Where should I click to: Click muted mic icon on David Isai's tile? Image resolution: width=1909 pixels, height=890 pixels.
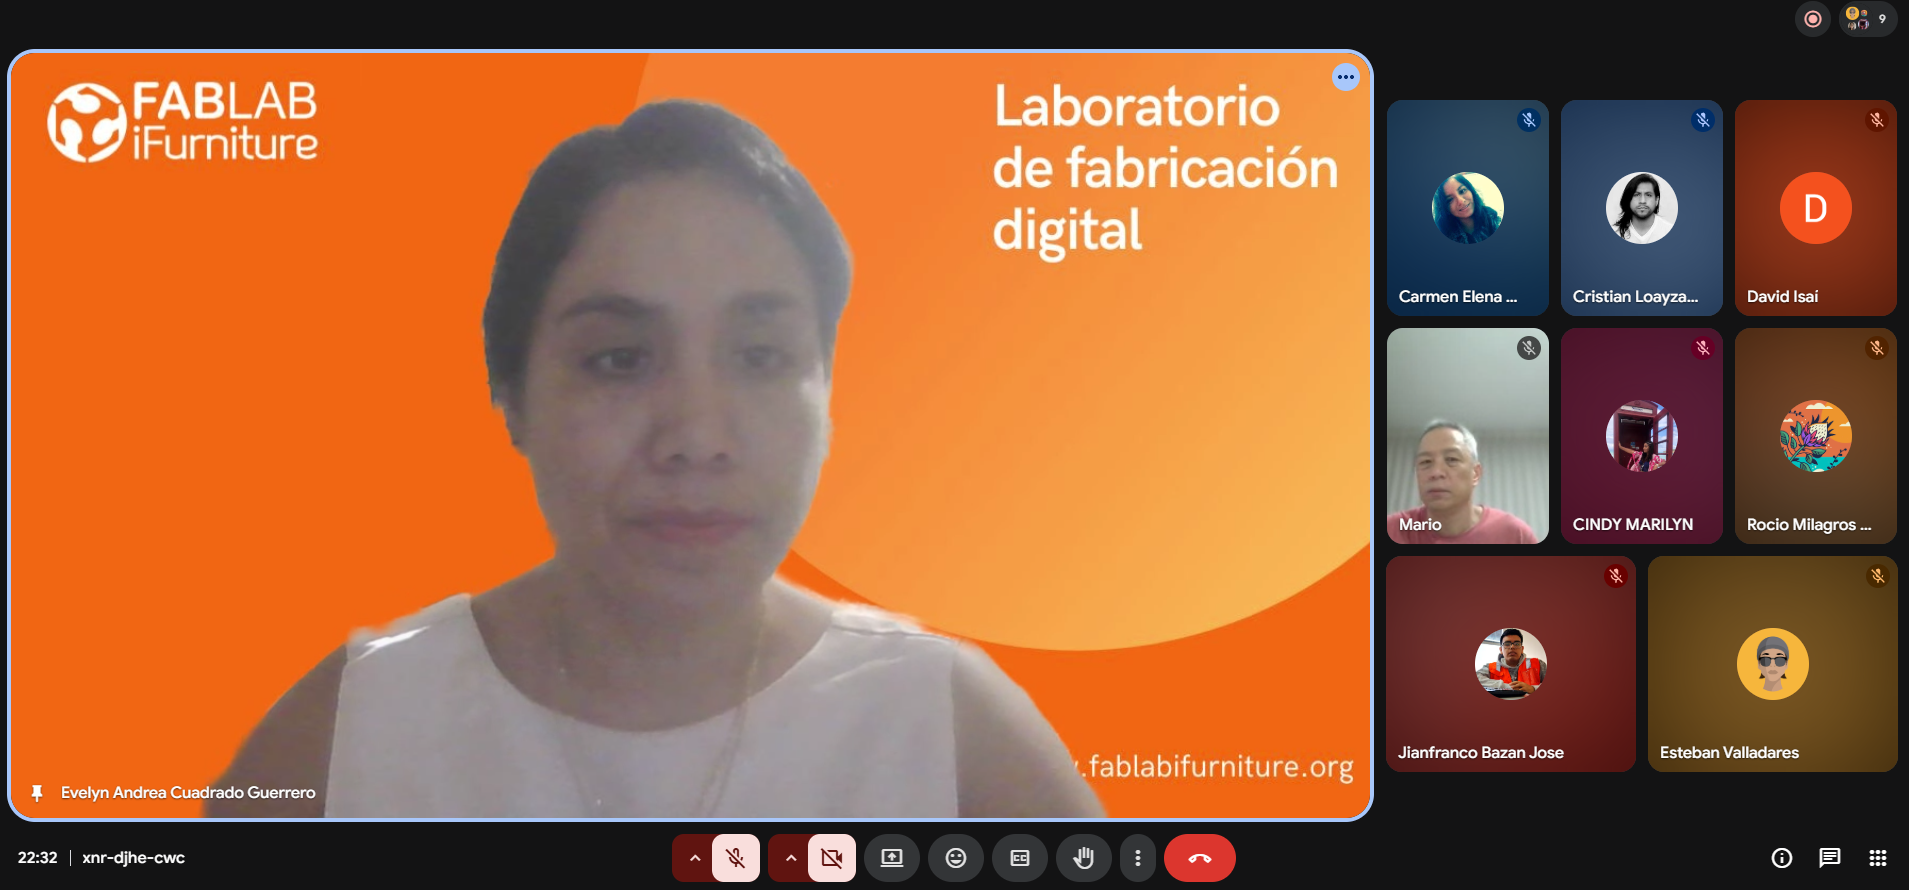[x=1877, y=120]
